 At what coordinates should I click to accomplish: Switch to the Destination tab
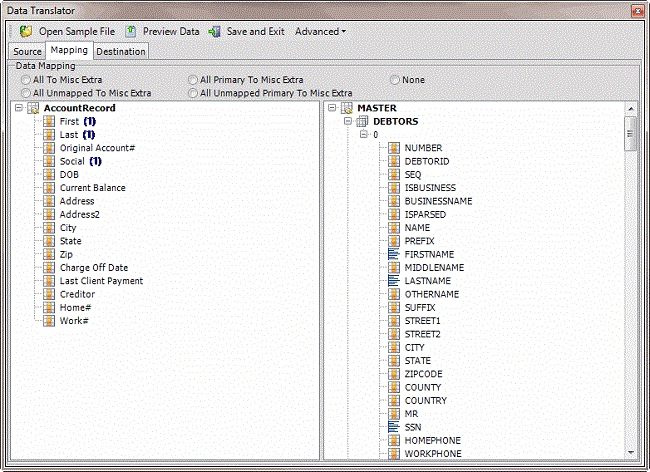point(120,51)
